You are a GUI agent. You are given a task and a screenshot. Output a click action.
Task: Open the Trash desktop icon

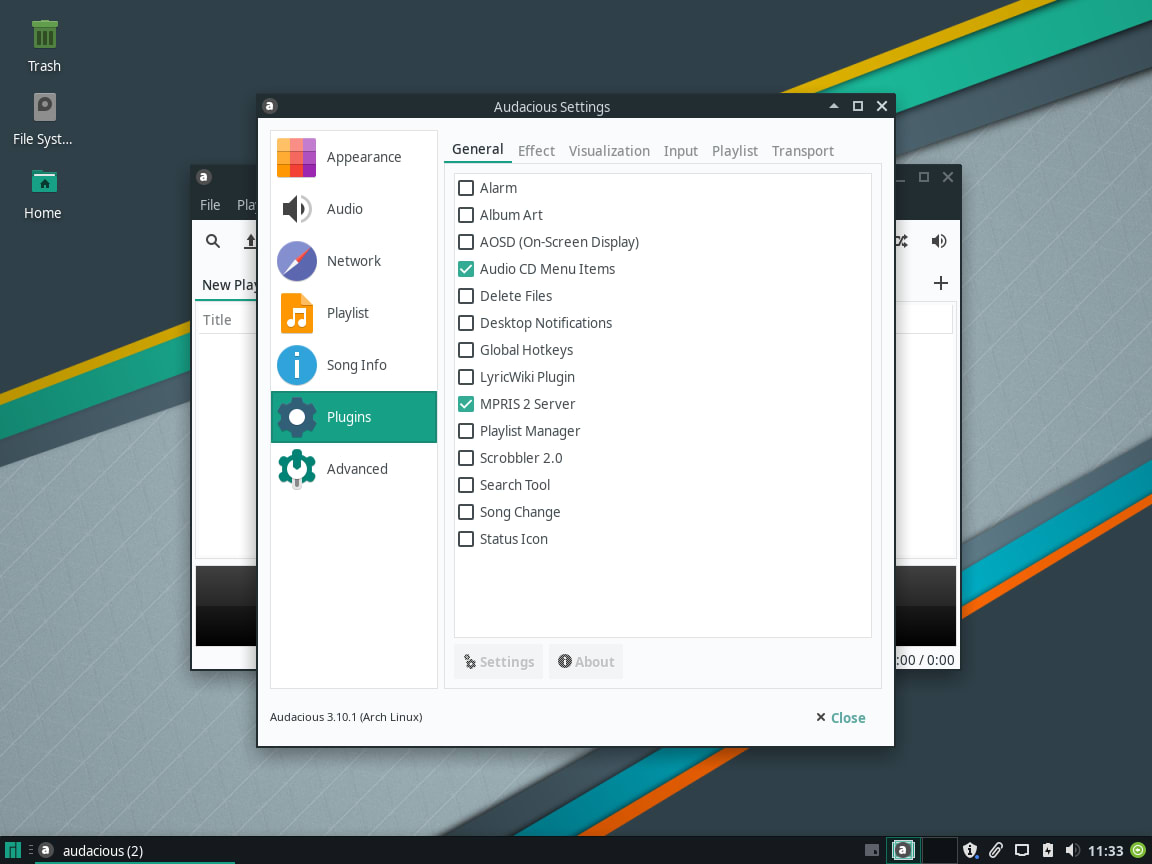[44, 46]
